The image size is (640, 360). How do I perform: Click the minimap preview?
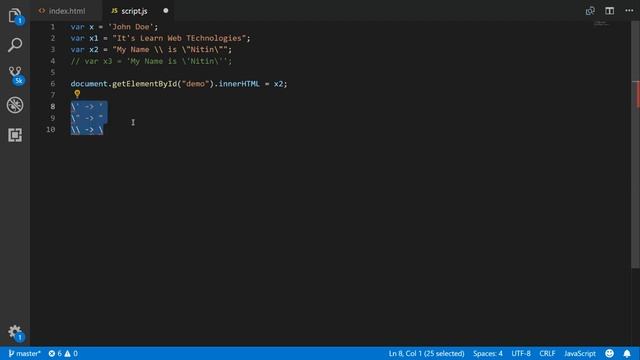pyautogui.click(x=602, y=24)
